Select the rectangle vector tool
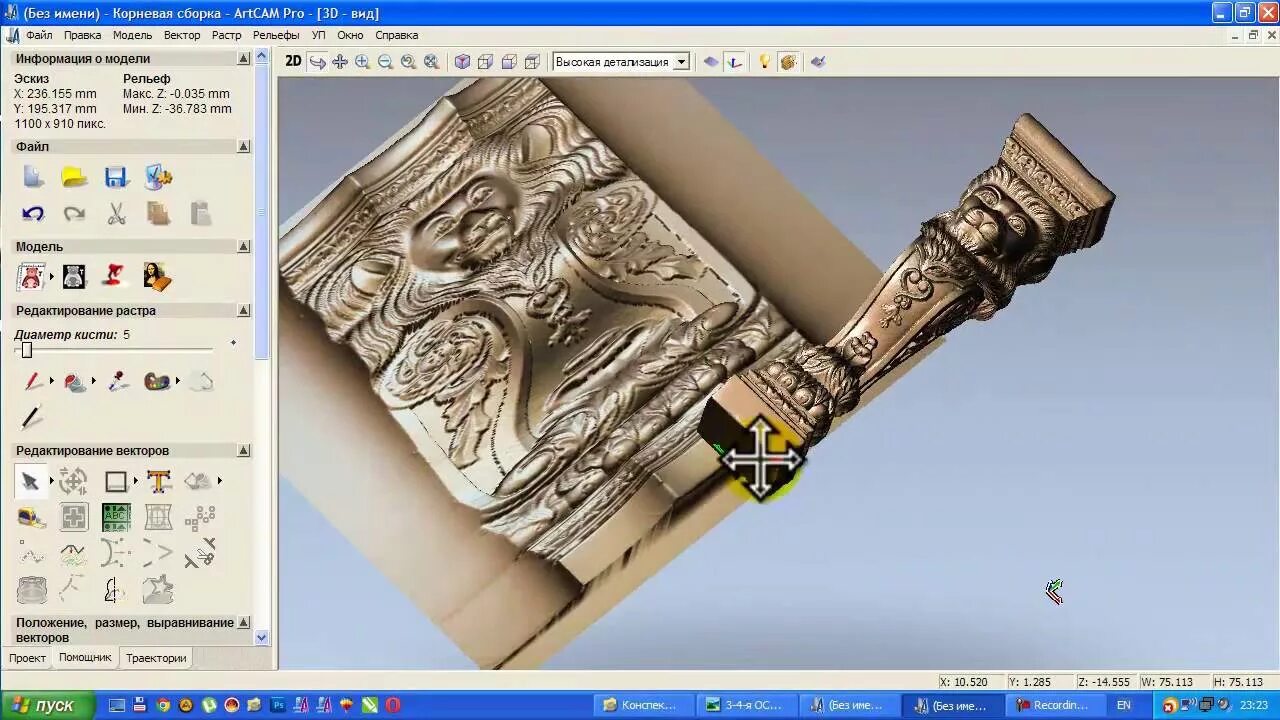1280x720 pixels. point(116,481)
